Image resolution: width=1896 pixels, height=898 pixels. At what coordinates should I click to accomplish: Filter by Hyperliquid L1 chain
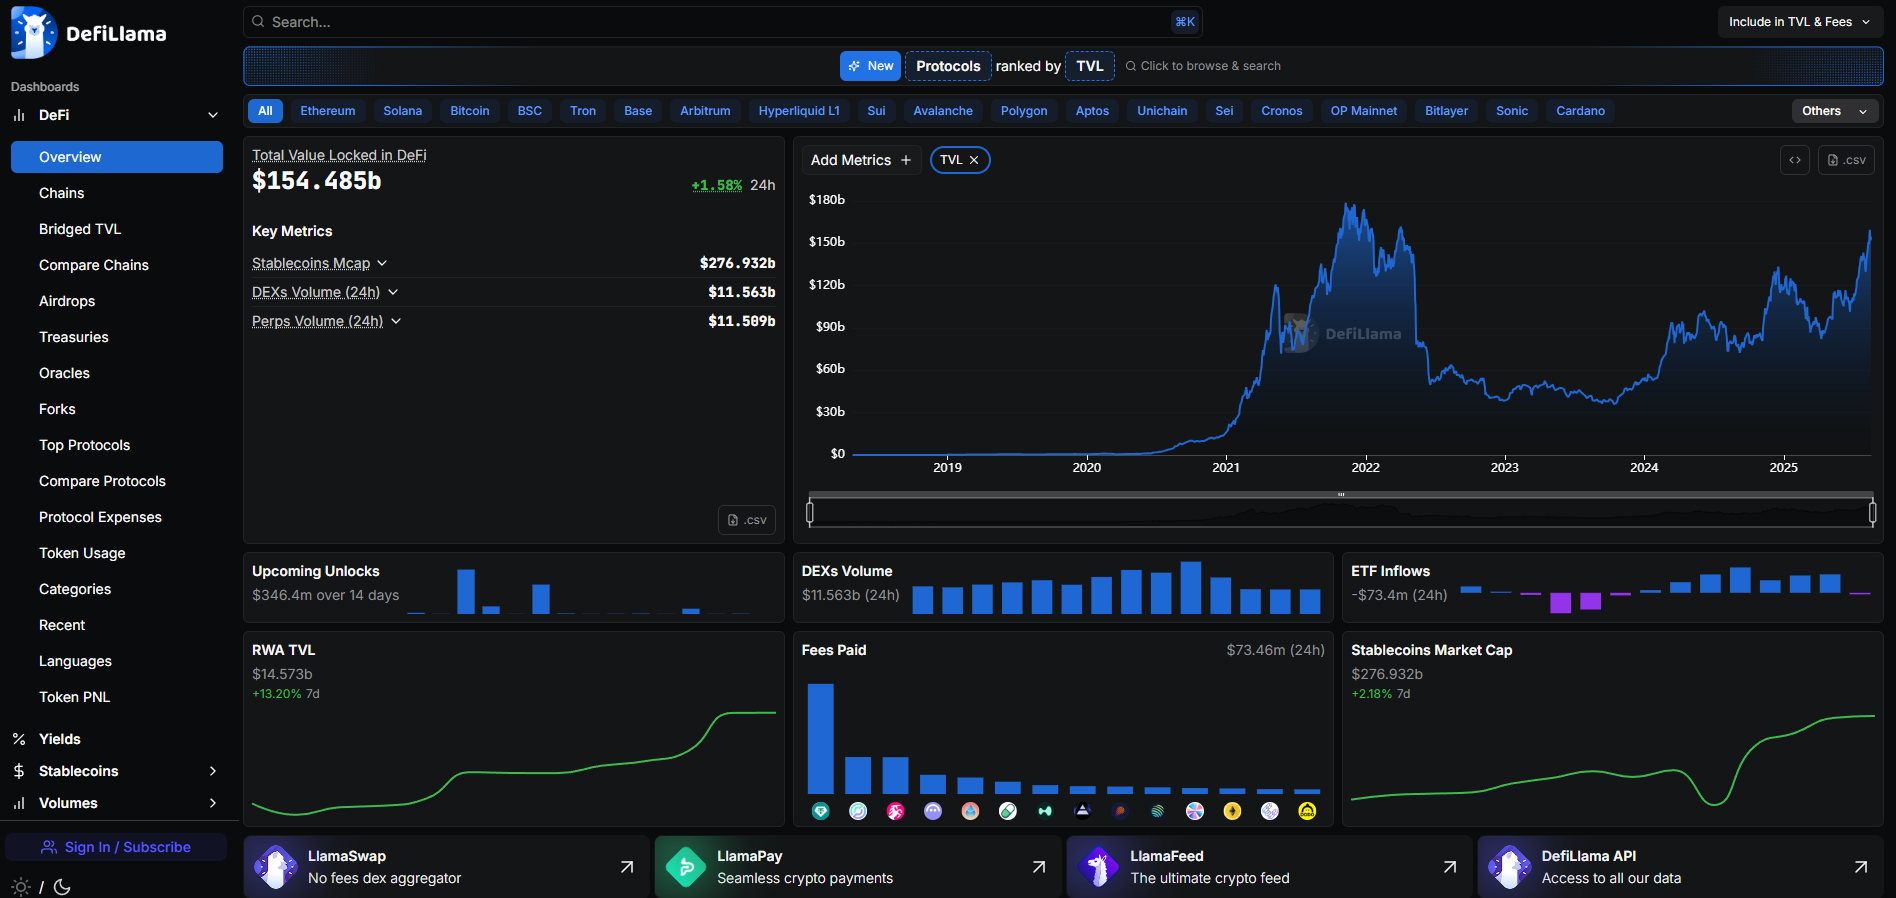coord(799,111)
